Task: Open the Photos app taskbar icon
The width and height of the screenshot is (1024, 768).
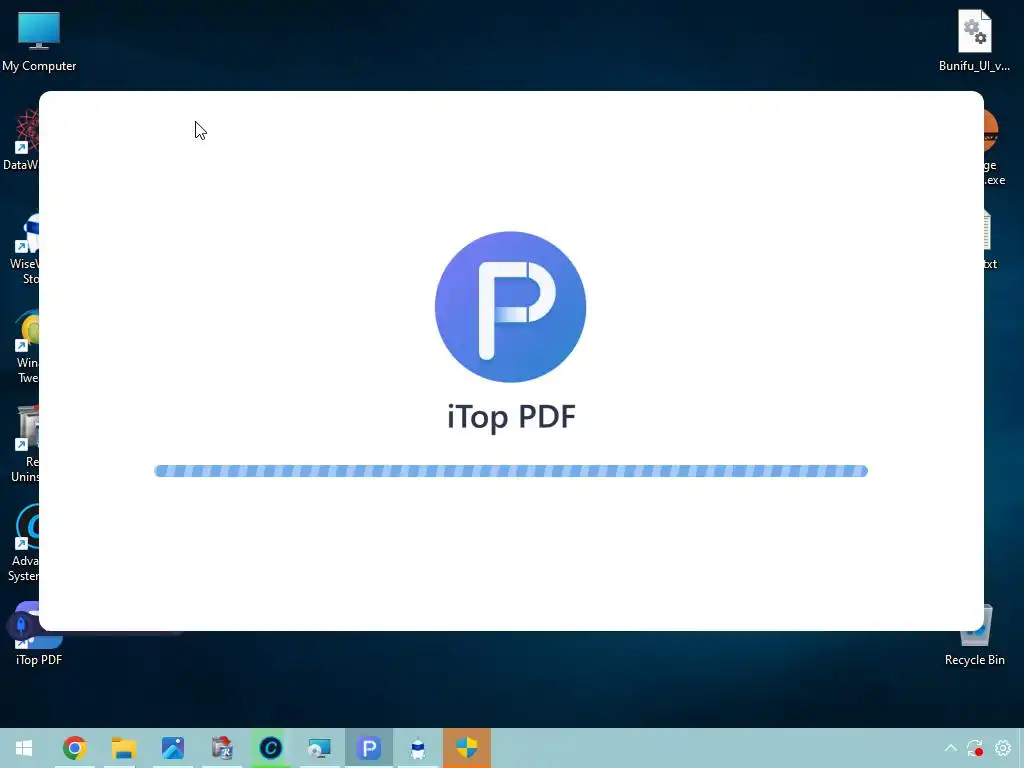Action: tap(172, 748)
